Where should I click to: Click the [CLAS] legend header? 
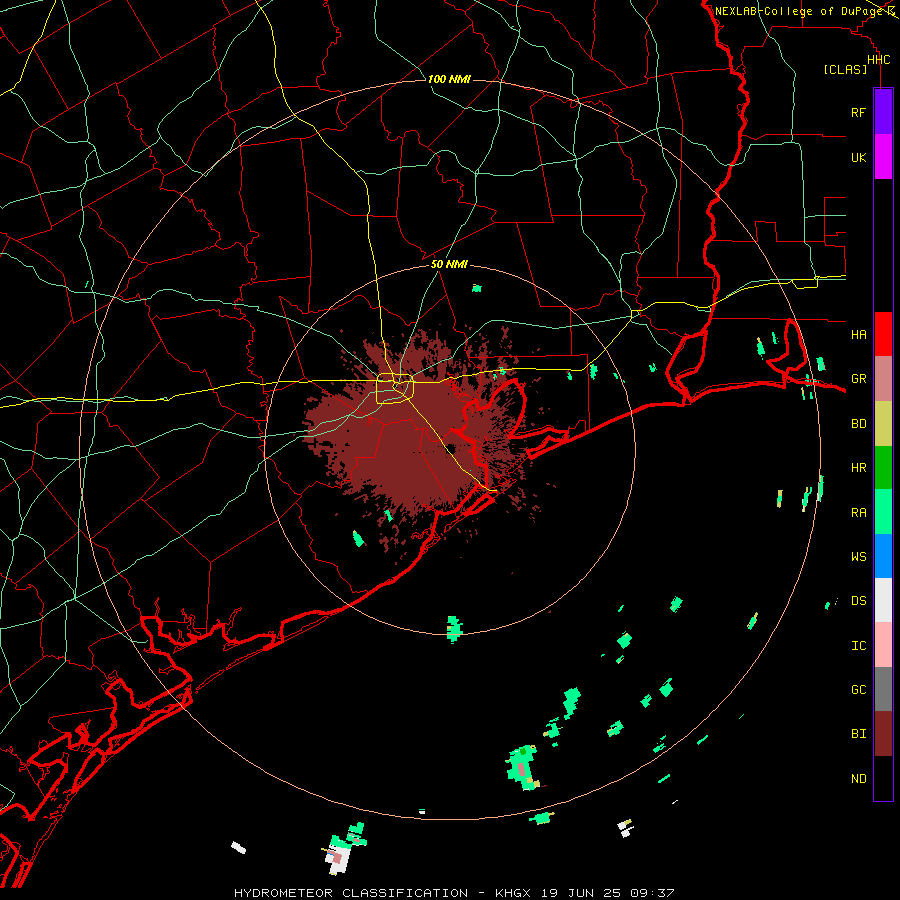pos(845,70)
